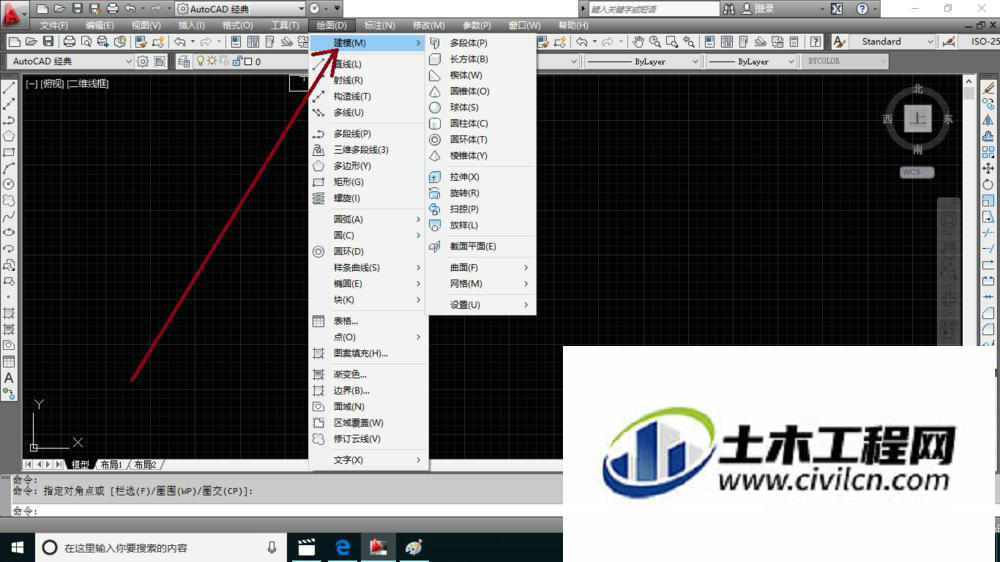
Task: Expand the 圆(C) circle submenu
Action: pos(368,235)
